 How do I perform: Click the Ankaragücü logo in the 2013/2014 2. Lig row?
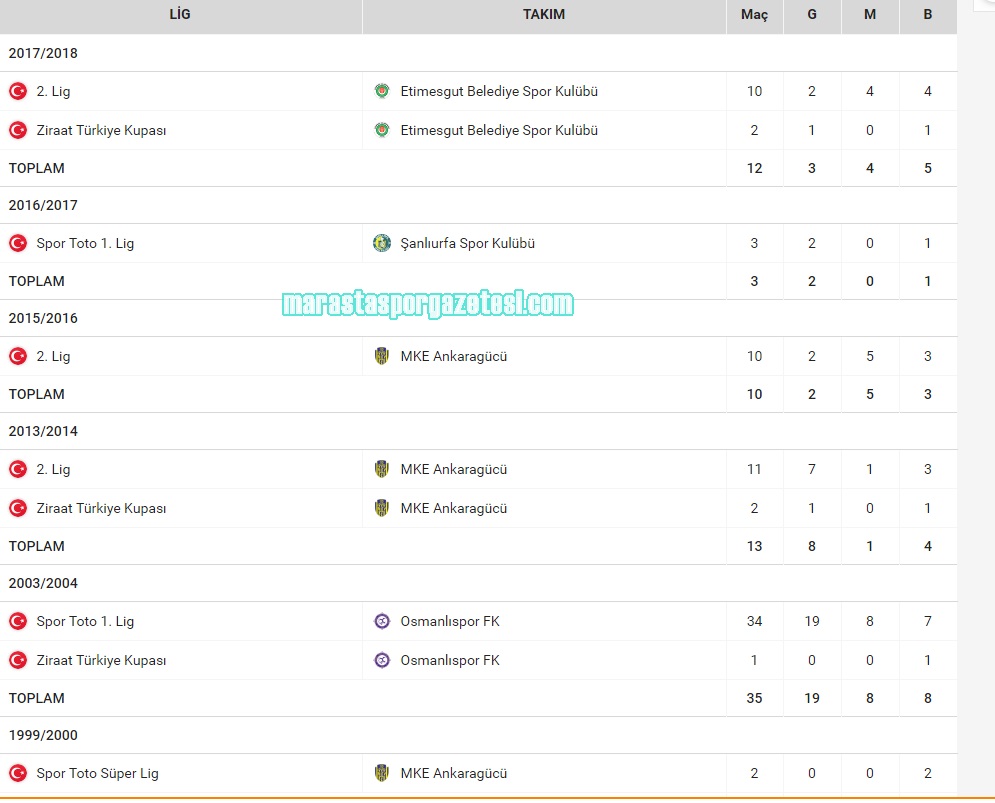(382, 469)
